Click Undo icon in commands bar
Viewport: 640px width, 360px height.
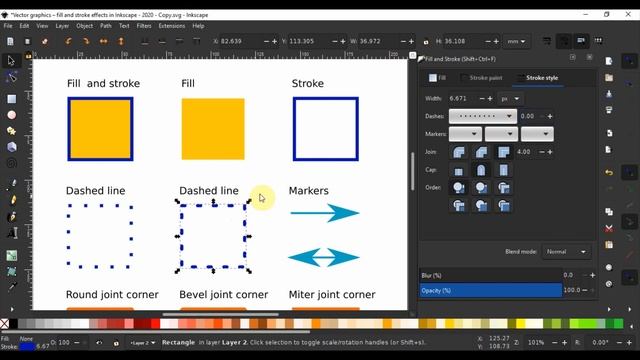[609, 172]
